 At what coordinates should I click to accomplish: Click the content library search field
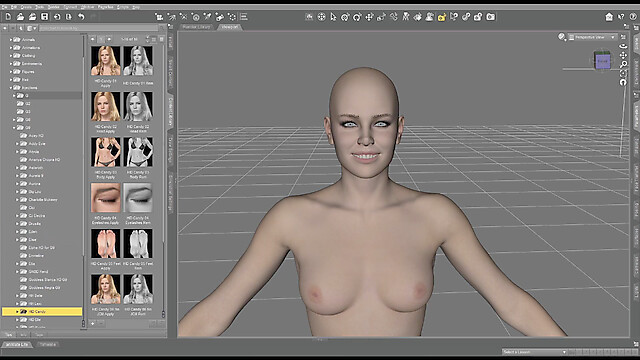(98, 28)
